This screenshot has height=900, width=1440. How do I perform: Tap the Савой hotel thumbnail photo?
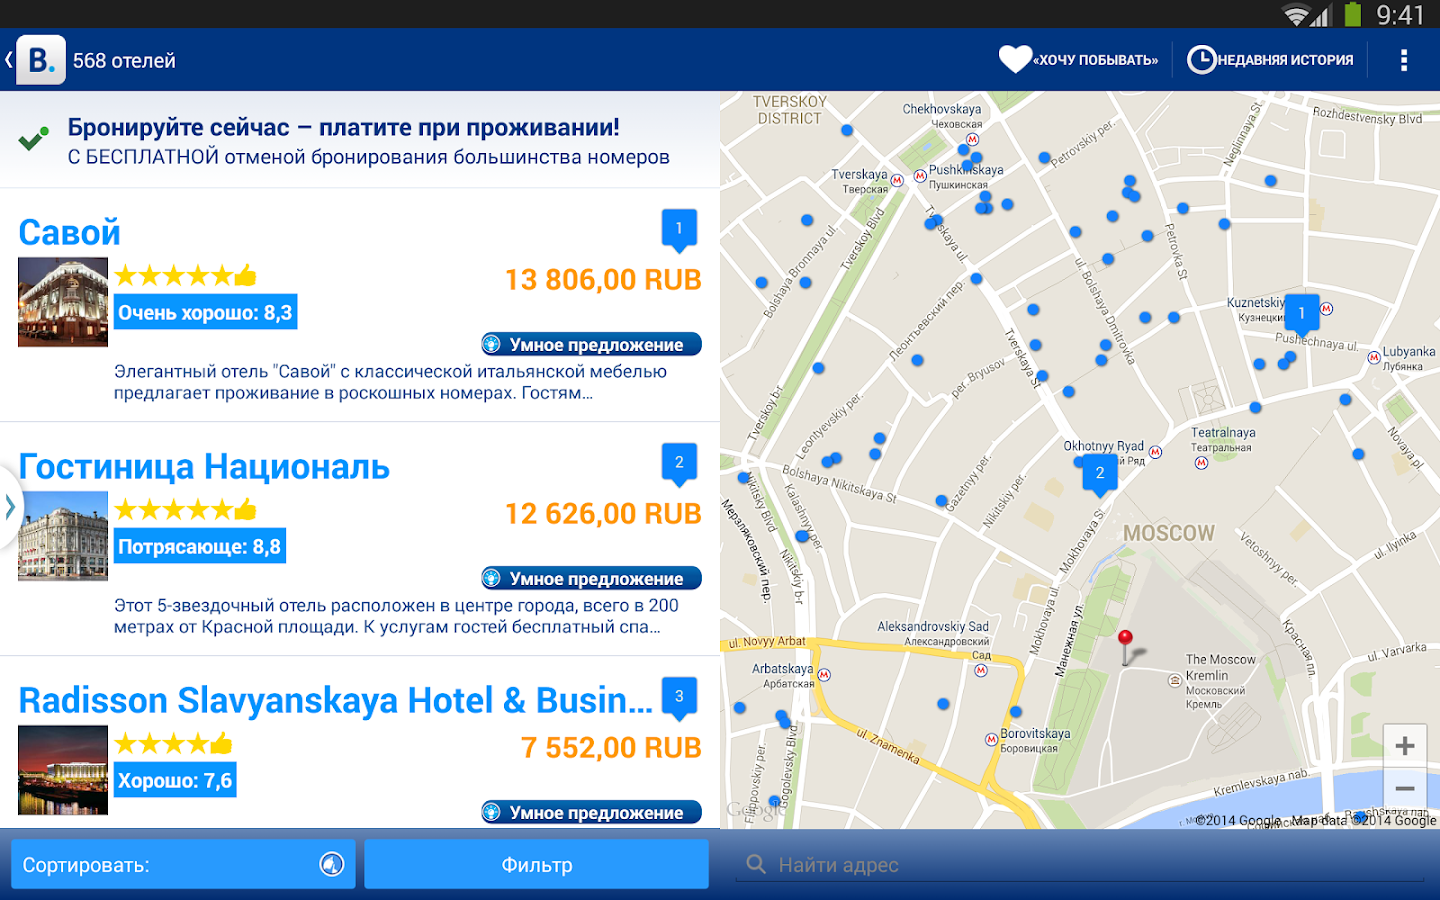point(62,301)
